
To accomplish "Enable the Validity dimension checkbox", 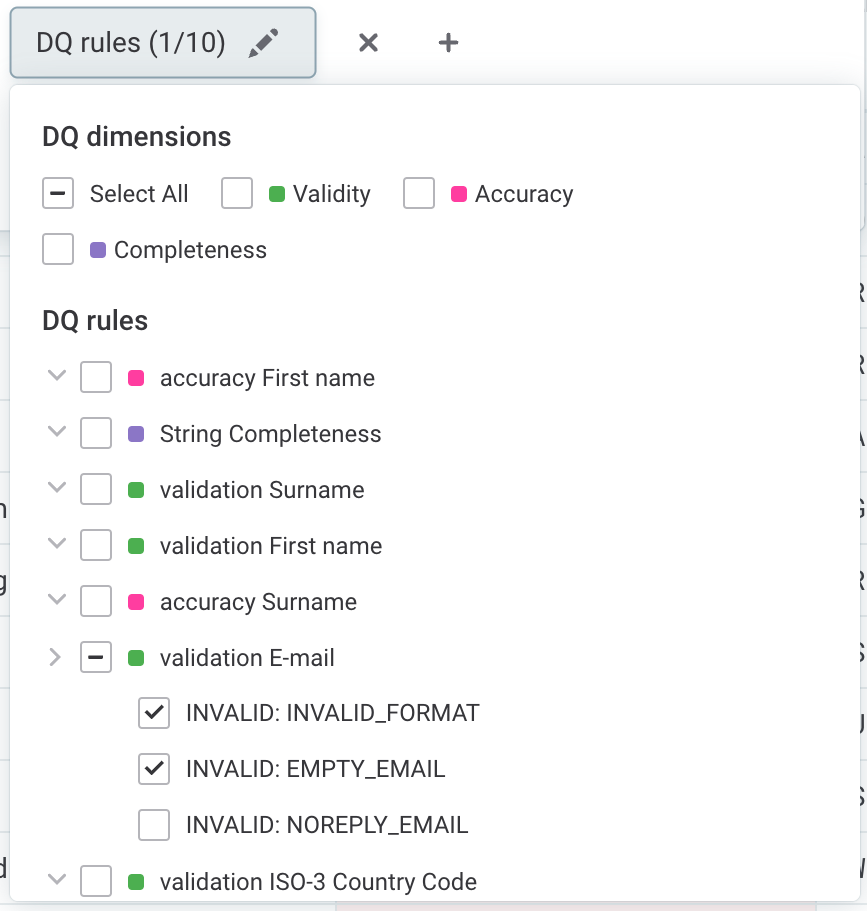I will pyautogui.click(x=237, y=193).
